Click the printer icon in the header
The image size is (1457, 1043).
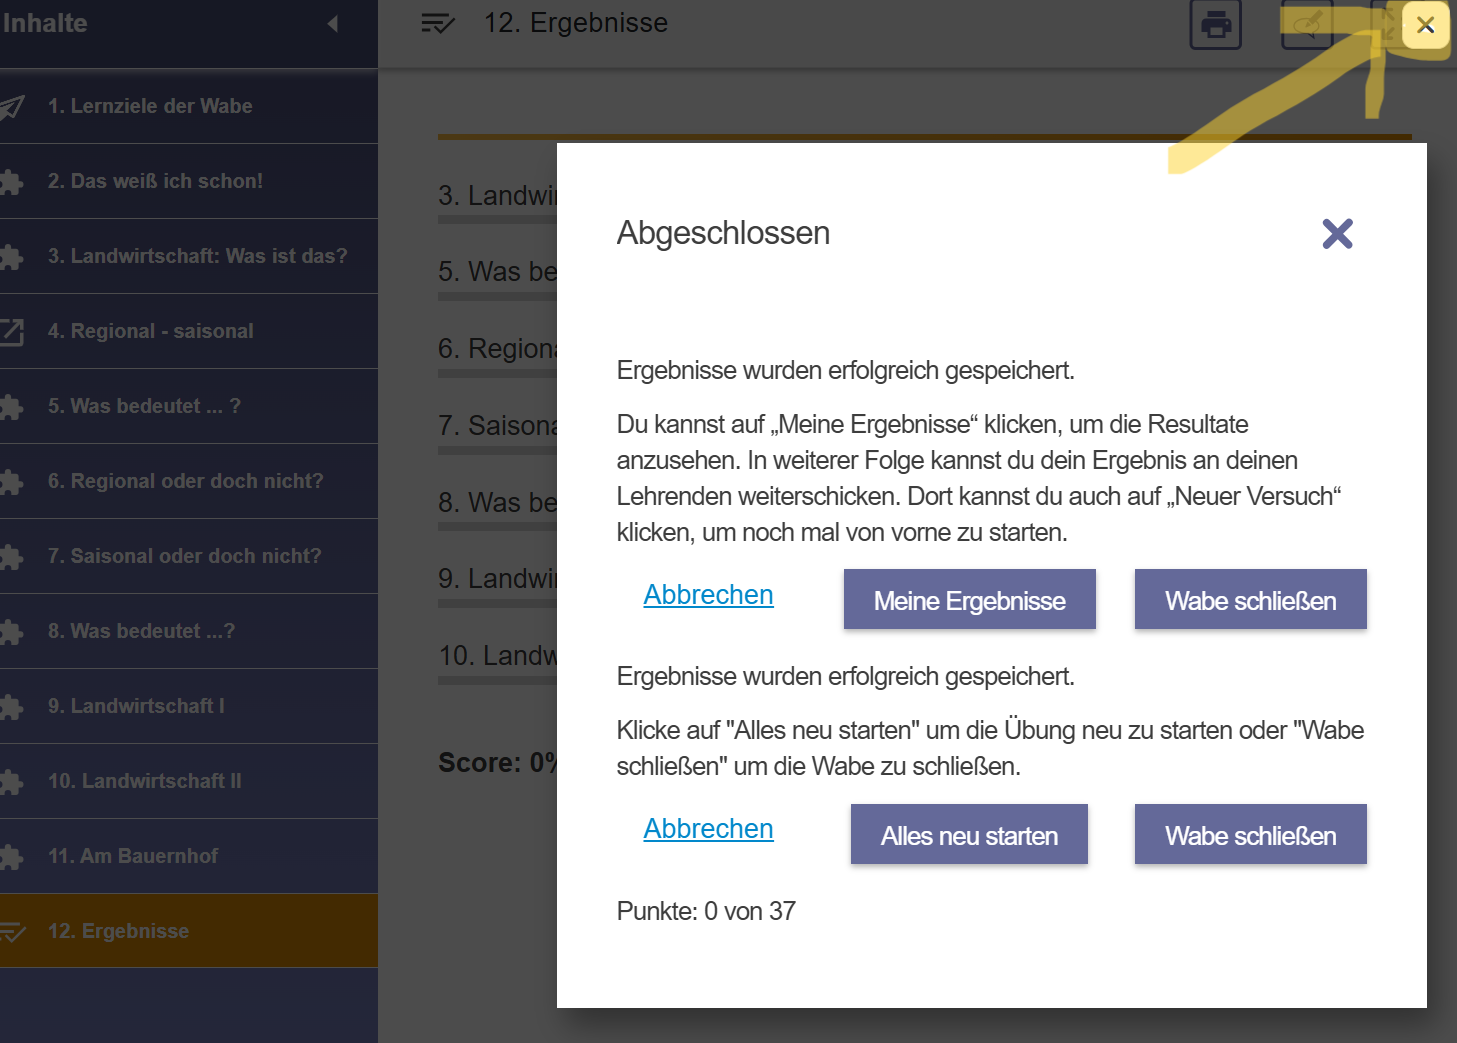tap(1215, 24)
